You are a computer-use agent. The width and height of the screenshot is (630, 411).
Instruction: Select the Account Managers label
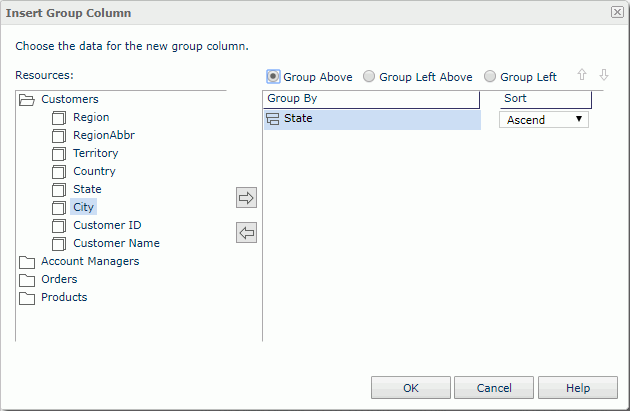[x=90, y=261]
